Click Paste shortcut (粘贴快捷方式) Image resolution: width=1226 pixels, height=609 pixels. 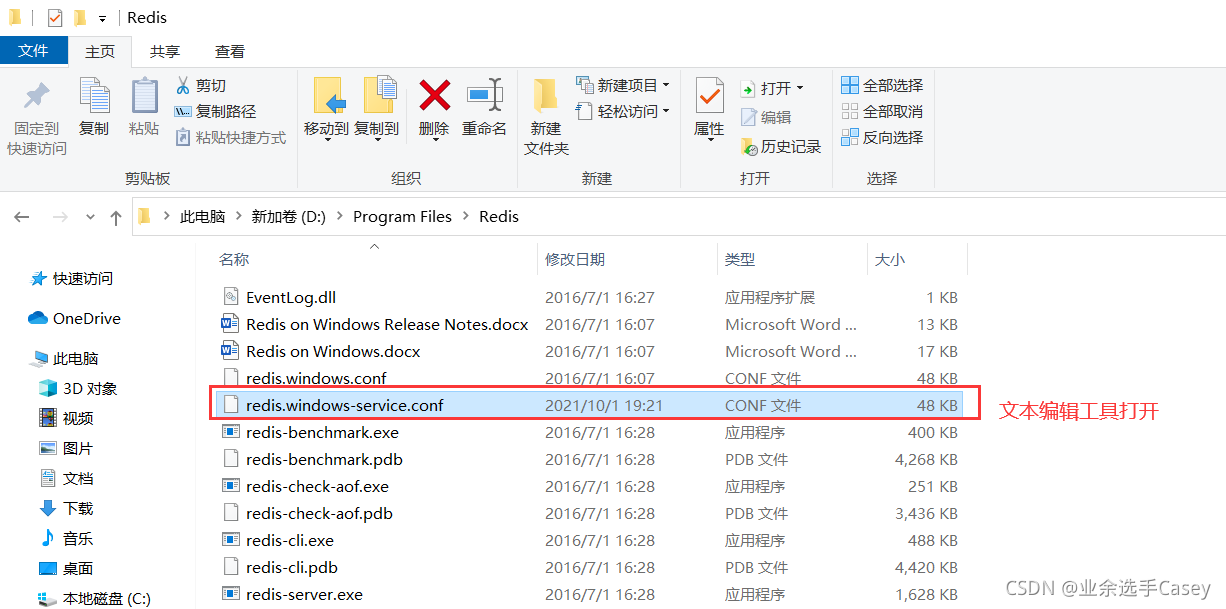pos(231,137)
